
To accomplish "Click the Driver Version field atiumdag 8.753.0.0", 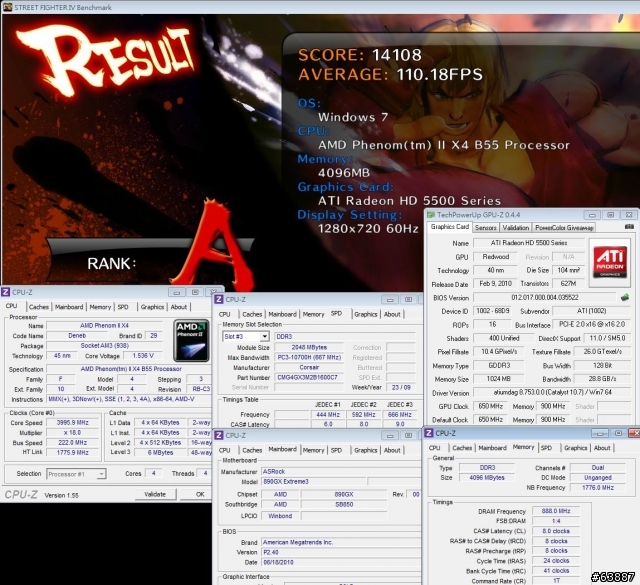I will [552, 393].
